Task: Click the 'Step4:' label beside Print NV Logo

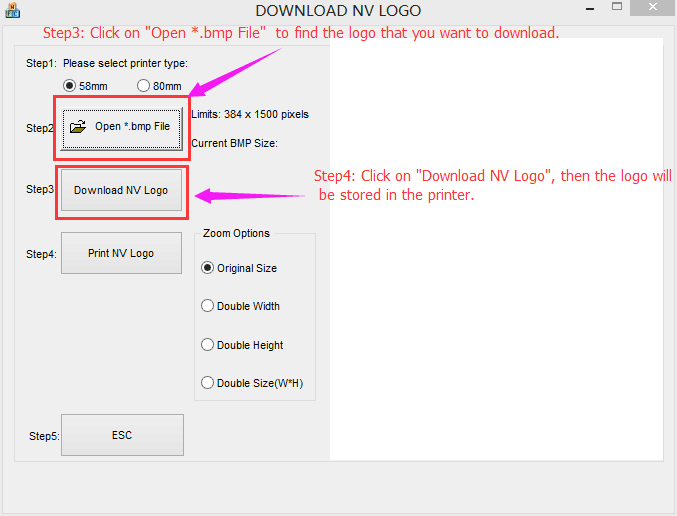Action: (41, 254)
